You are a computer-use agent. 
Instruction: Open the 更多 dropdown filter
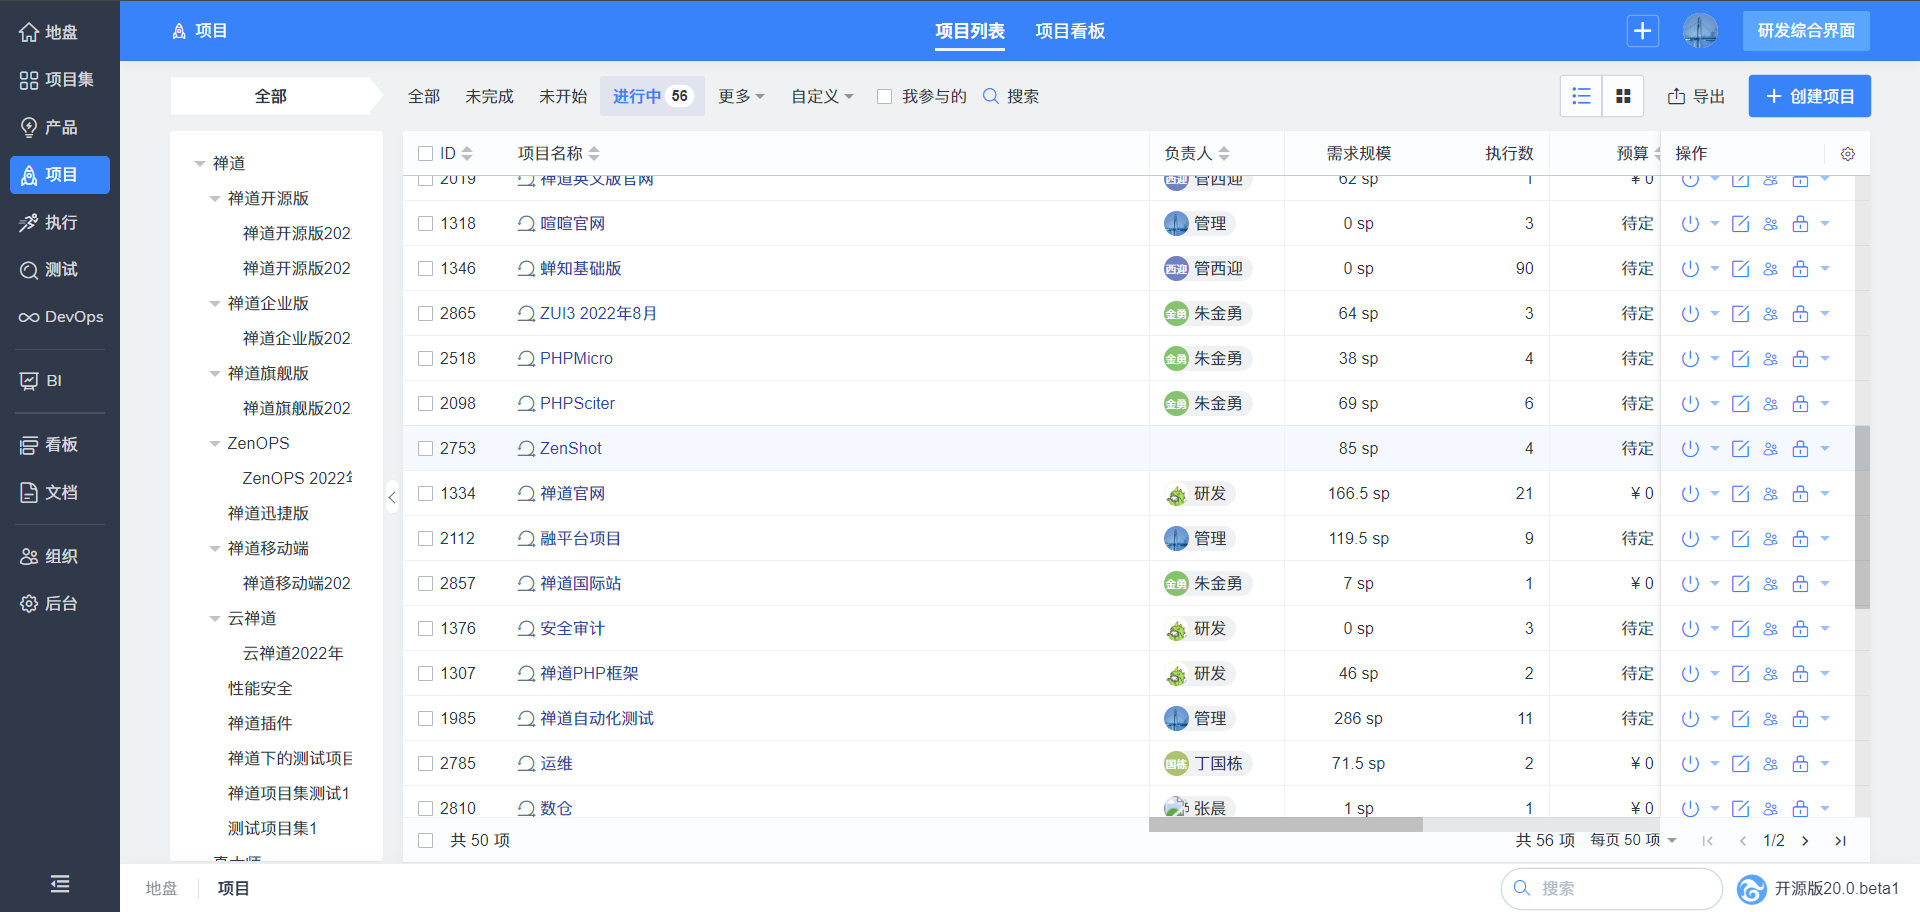741,96
